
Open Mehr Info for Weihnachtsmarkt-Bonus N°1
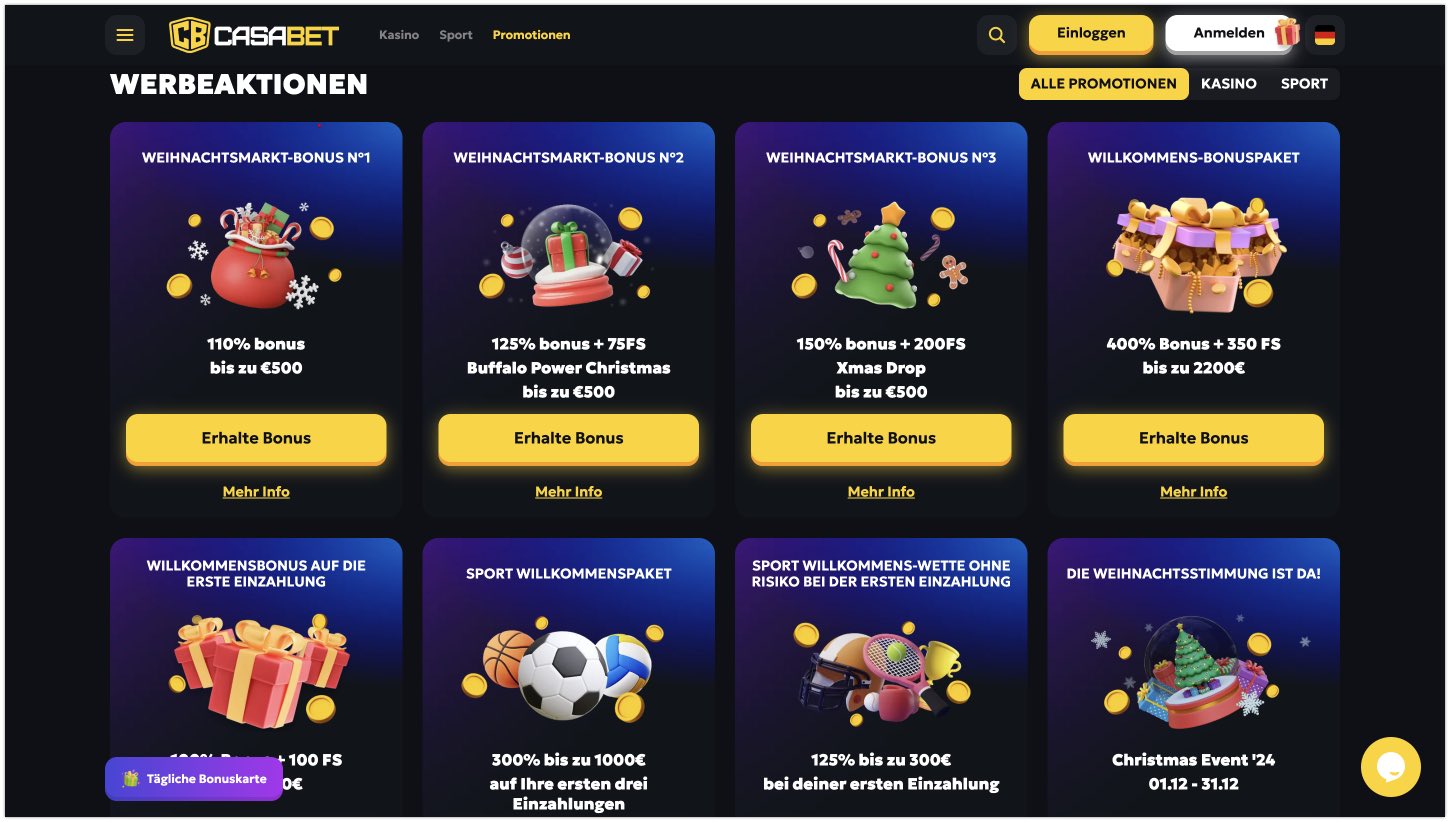pyautogui.click(x=256, y=492)
